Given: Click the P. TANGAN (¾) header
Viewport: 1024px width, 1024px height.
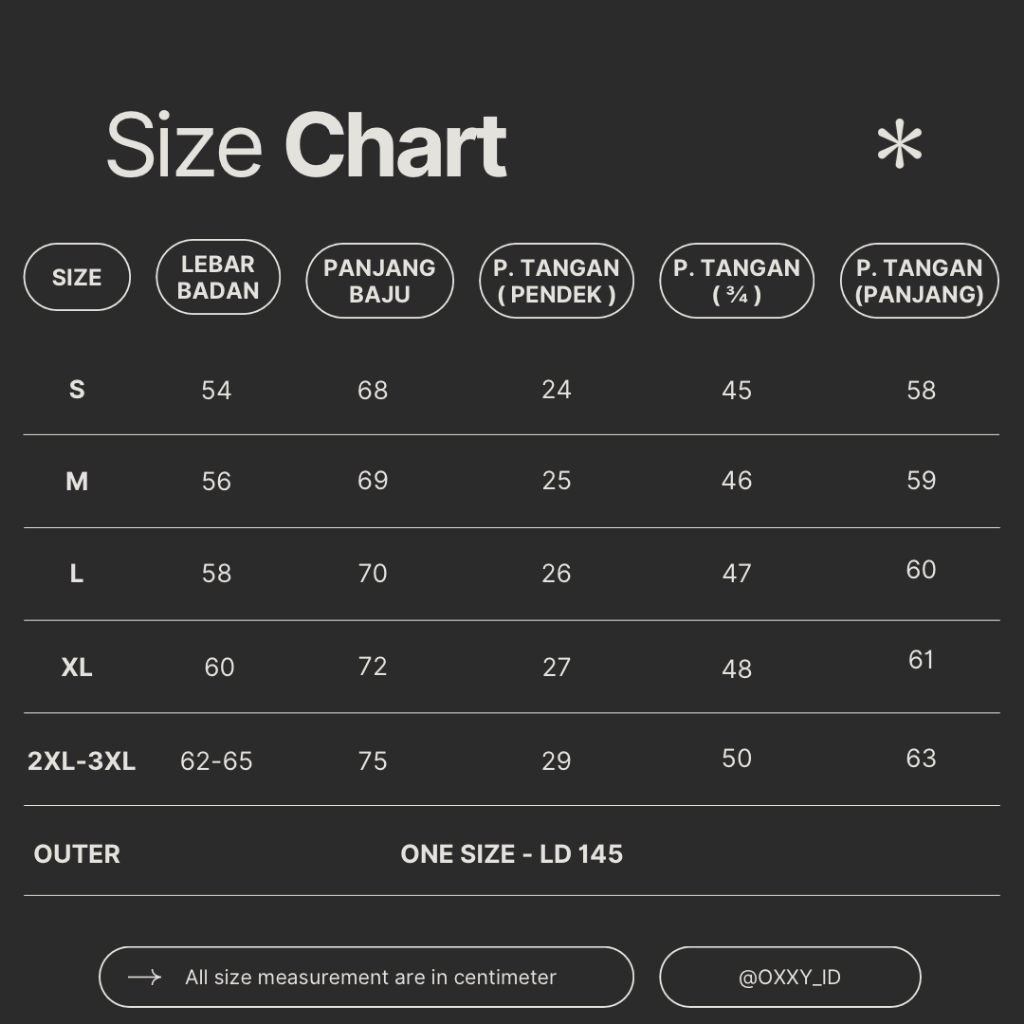Looking at the screenshot, I should coord(737,281).
